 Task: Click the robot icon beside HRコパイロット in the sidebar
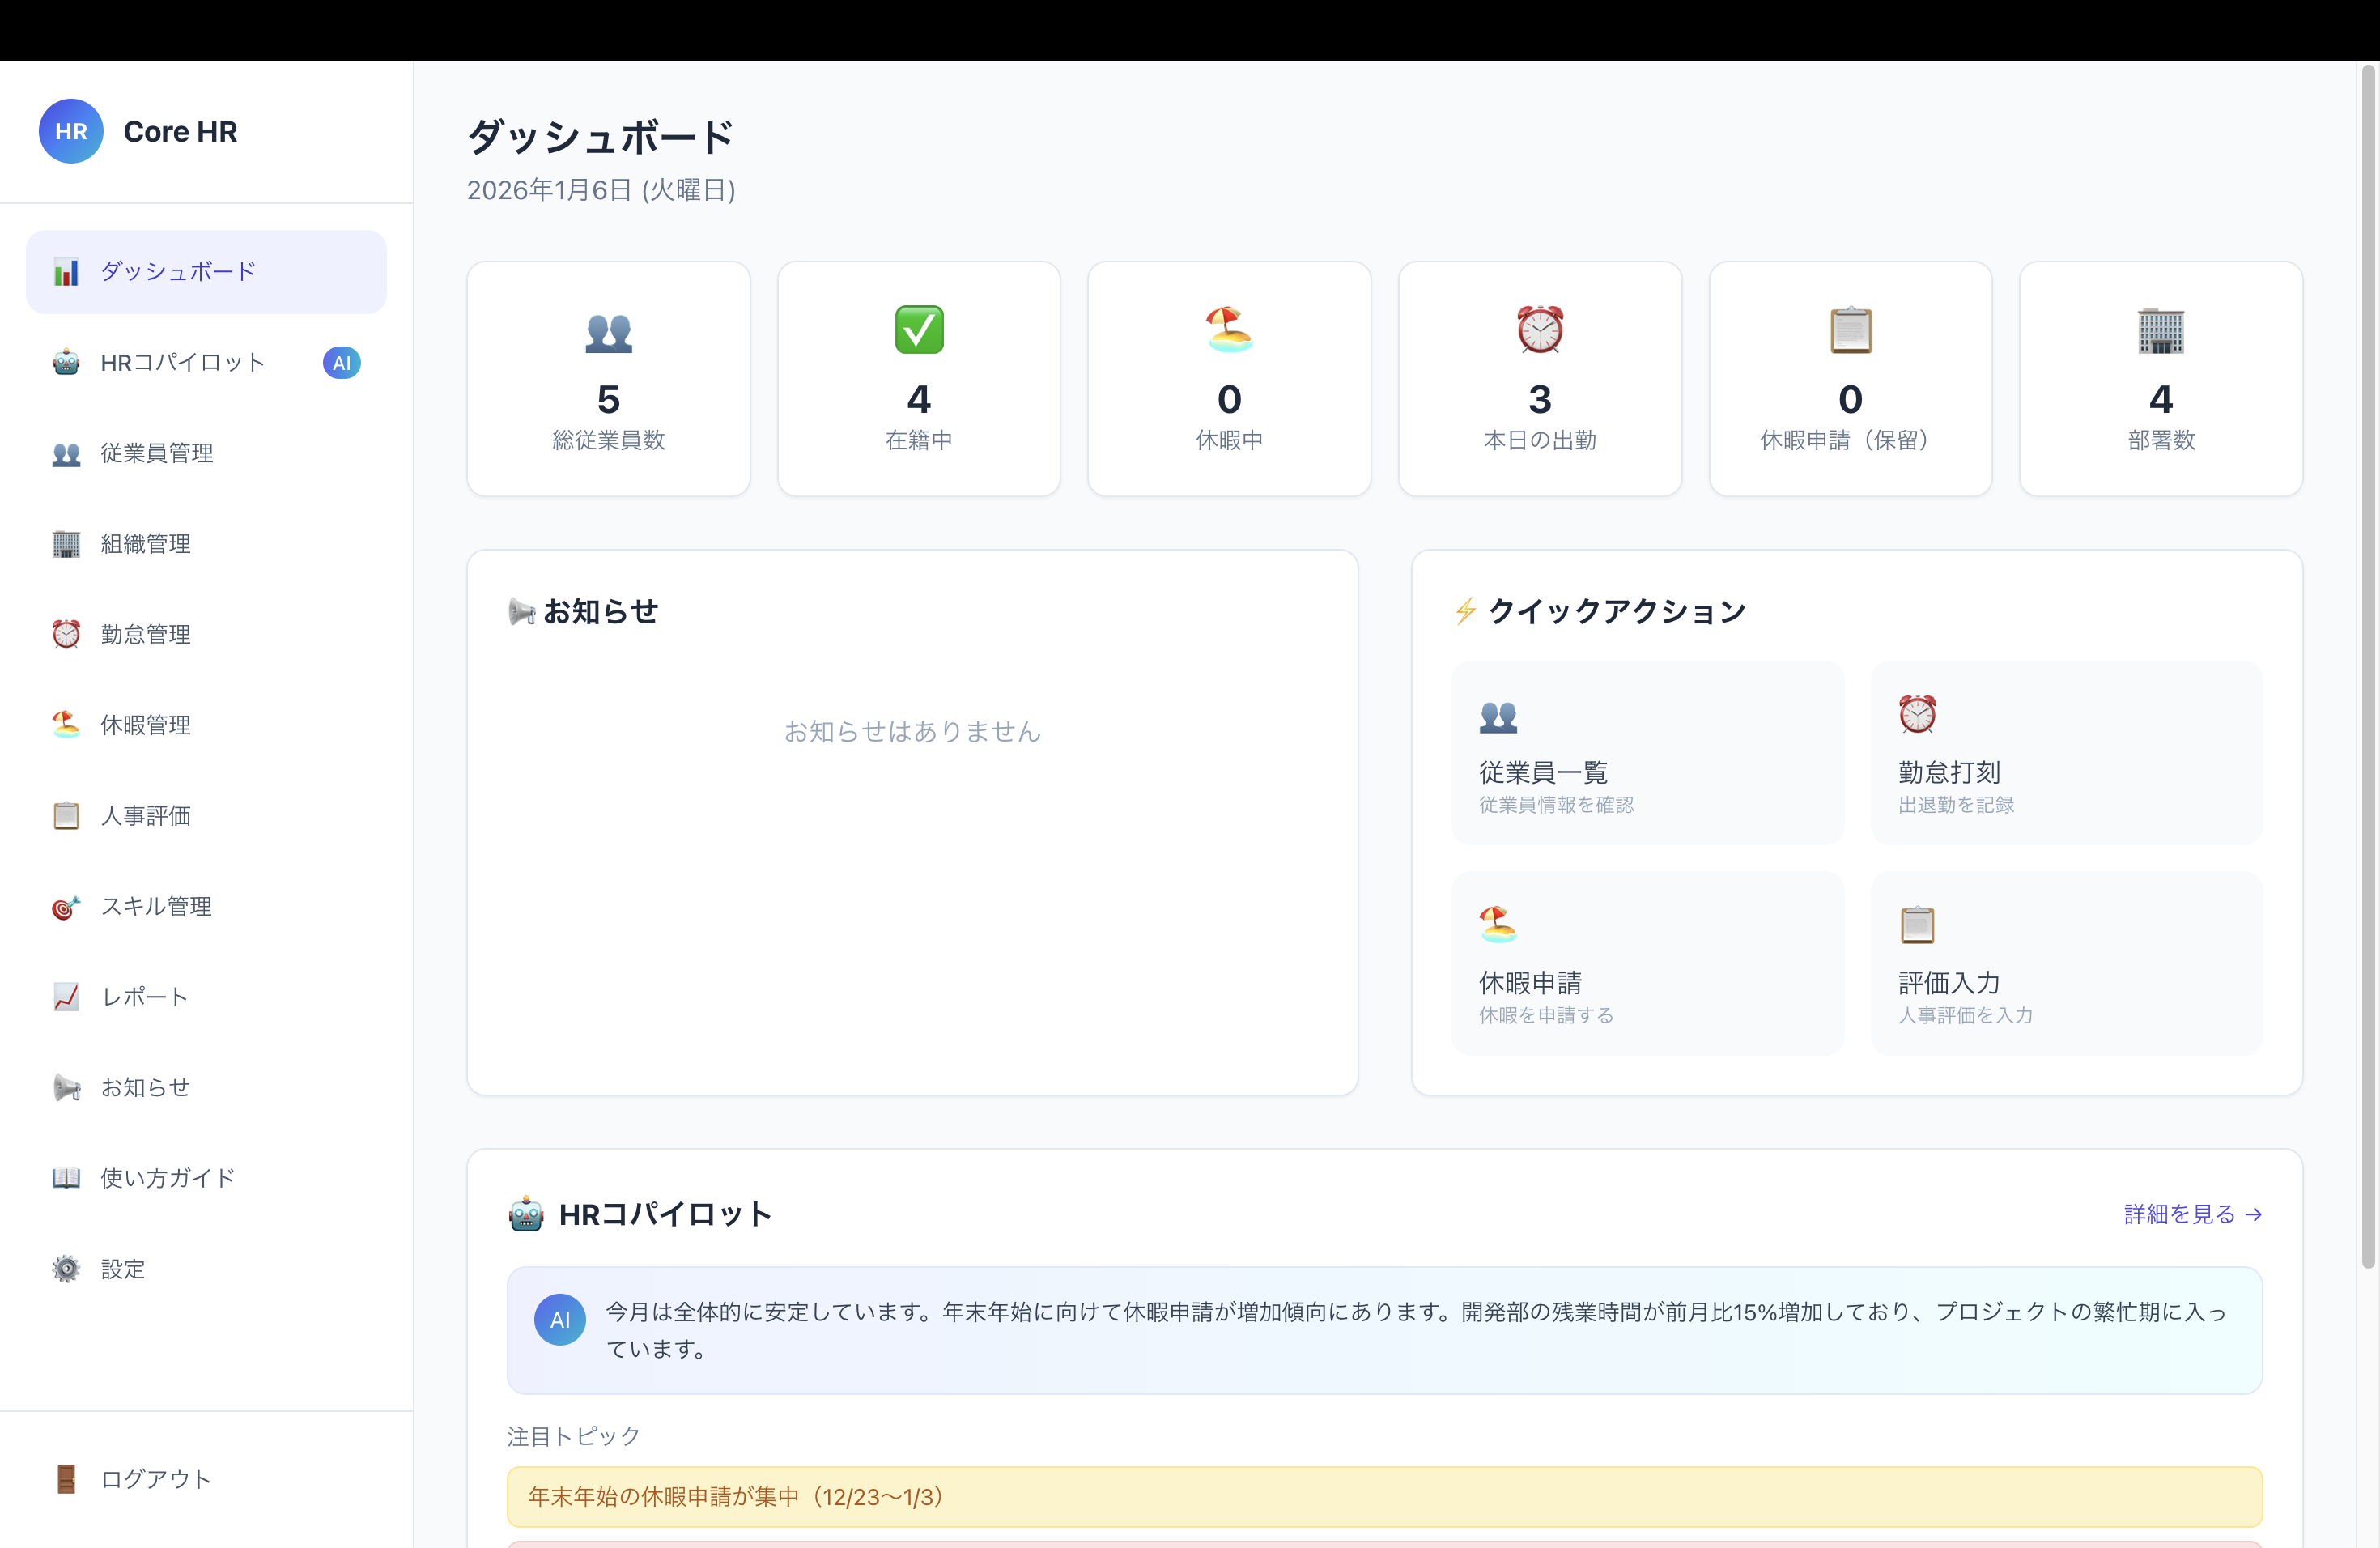(66, 362)
